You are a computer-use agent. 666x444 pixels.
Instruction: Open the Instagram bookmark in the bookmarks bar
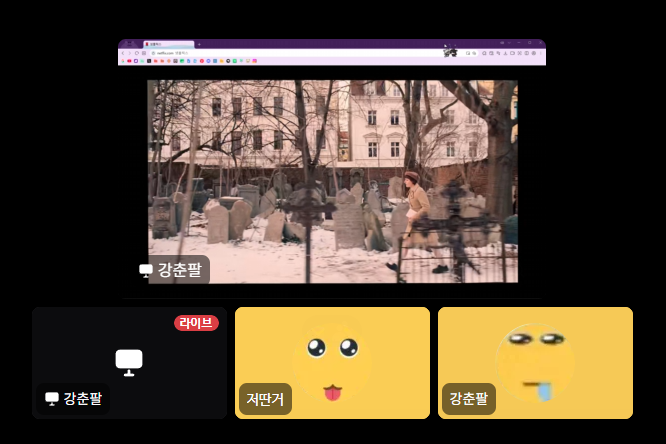(254, 61)
